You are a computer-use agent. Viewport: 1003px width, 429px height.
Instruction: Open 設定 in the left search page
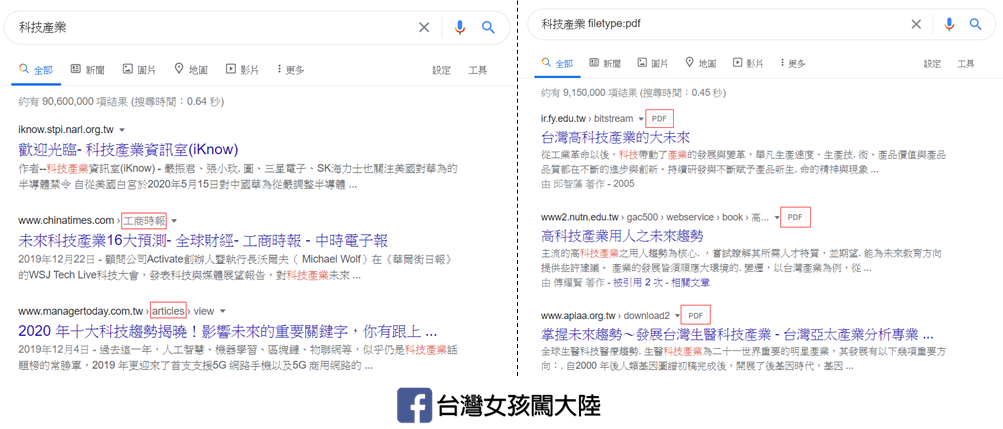pos(441,70)
